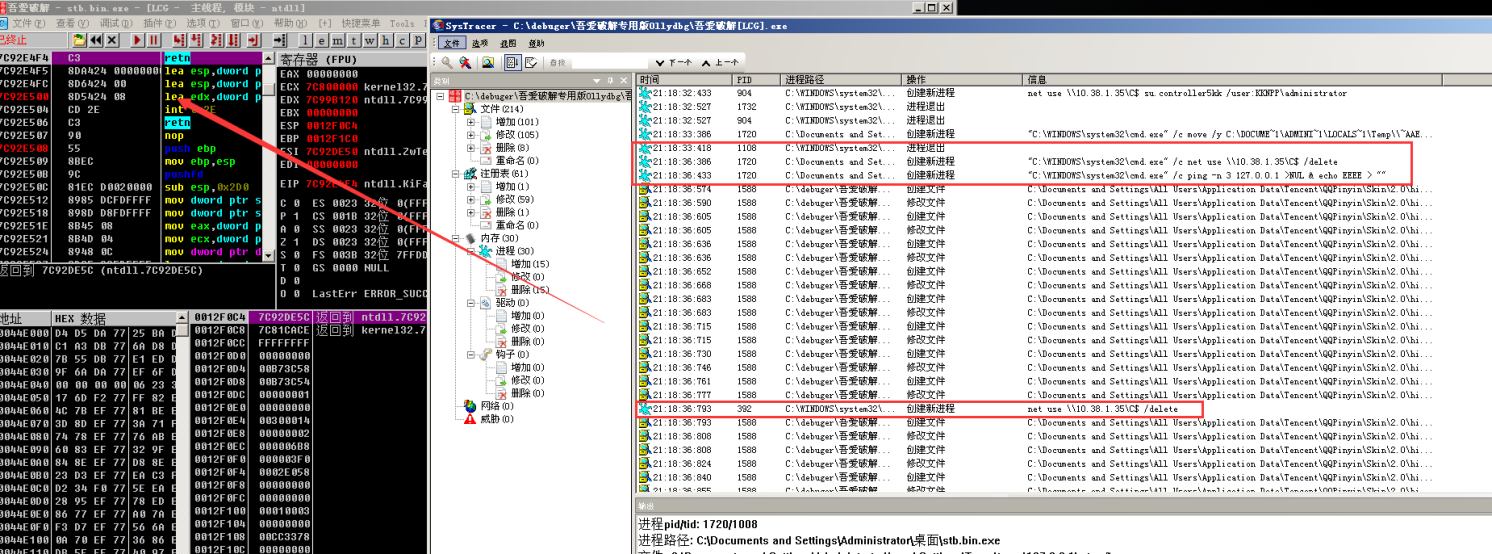The width and height of the screenshot is (1492, 554).
Task: Expand the 文件 增加(101) tree node
Action: click(x=471, y=122)
